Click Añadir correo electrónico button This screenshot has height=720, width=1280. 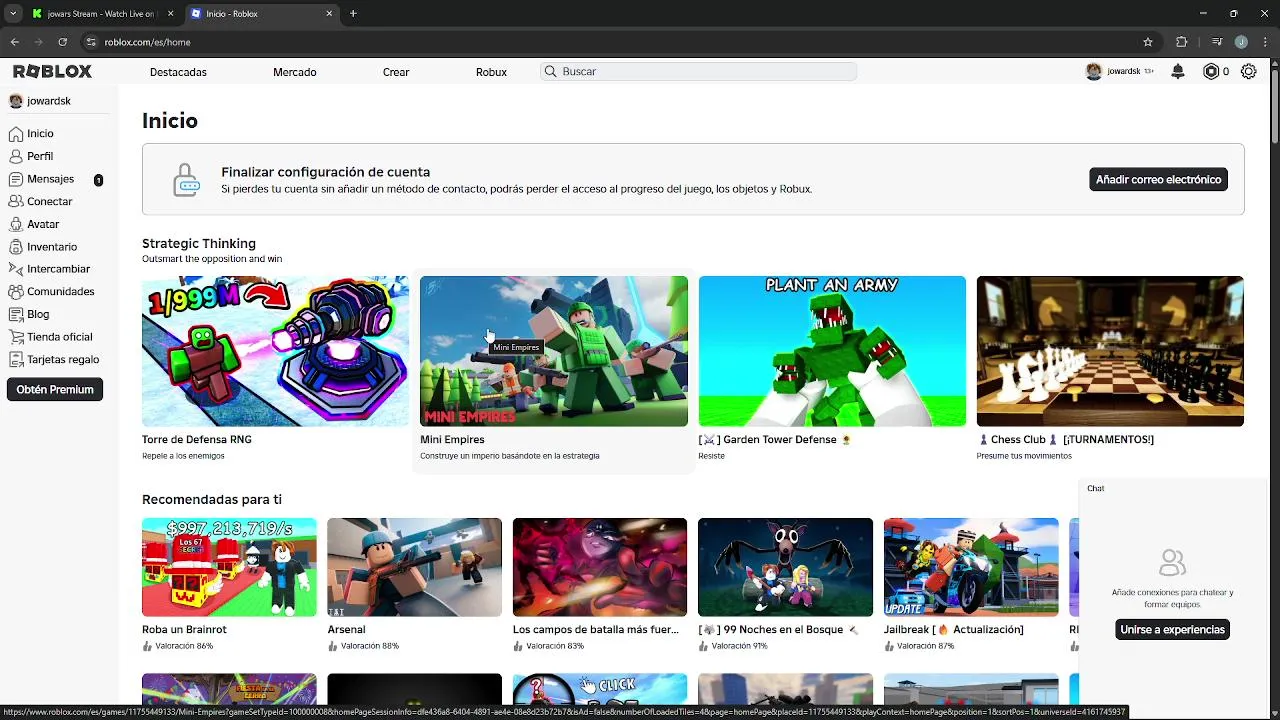(1158, 180)
